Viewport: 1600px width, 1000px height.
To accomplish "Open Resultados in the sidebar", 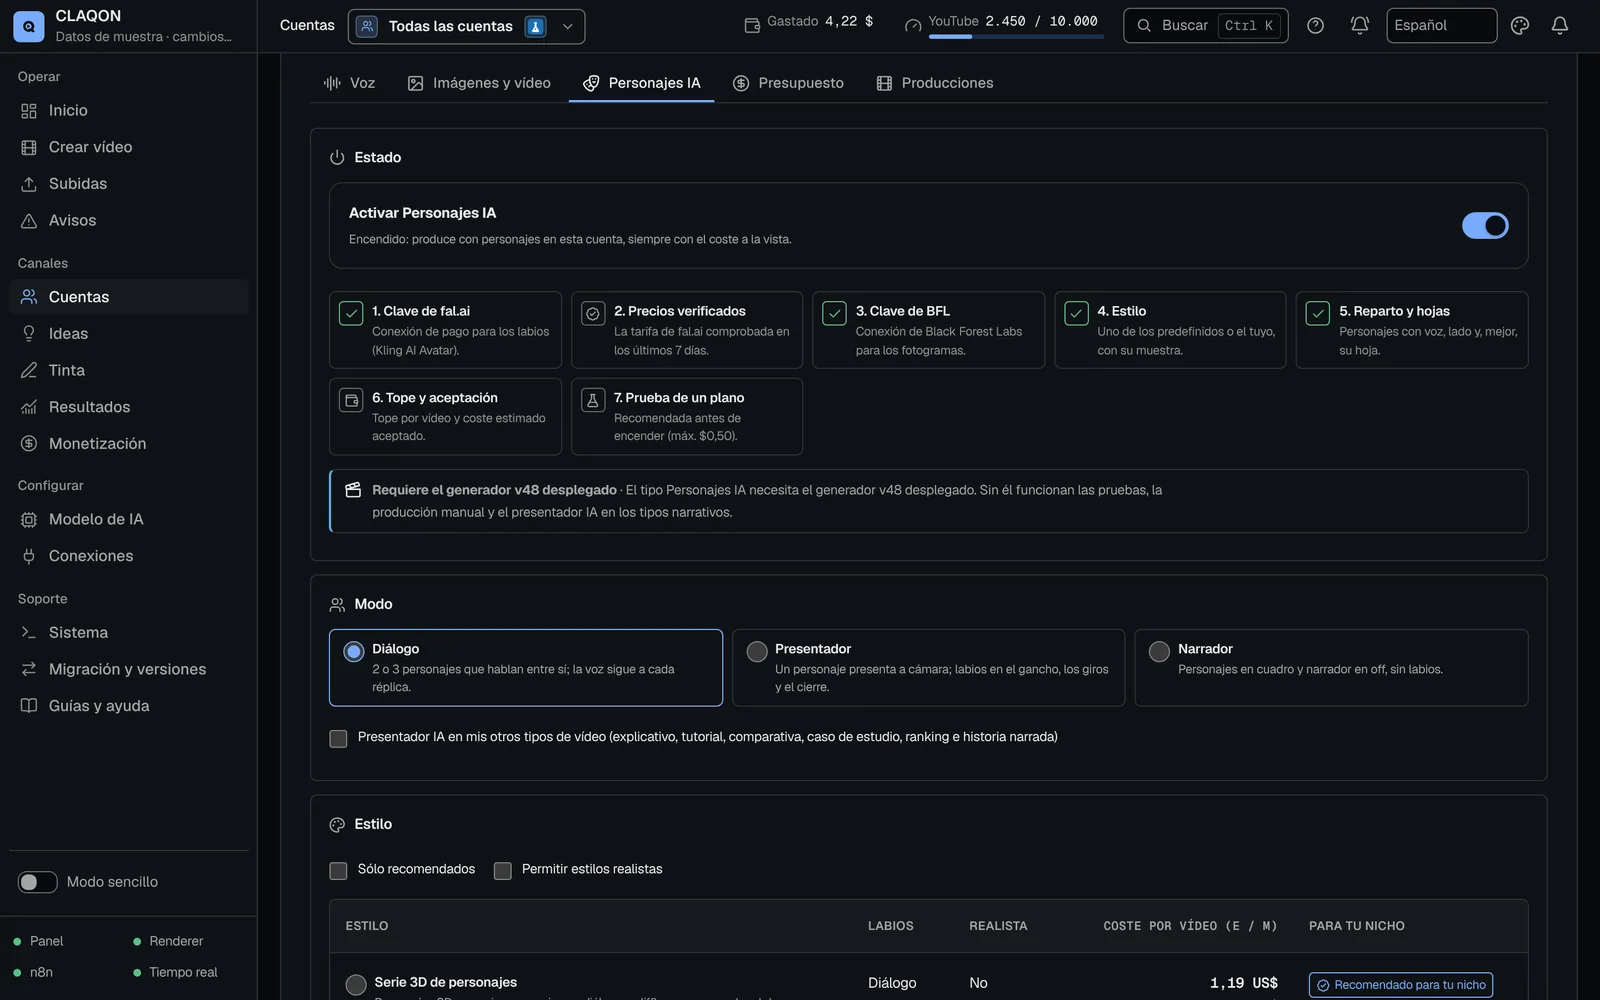I will coord(128,407).
